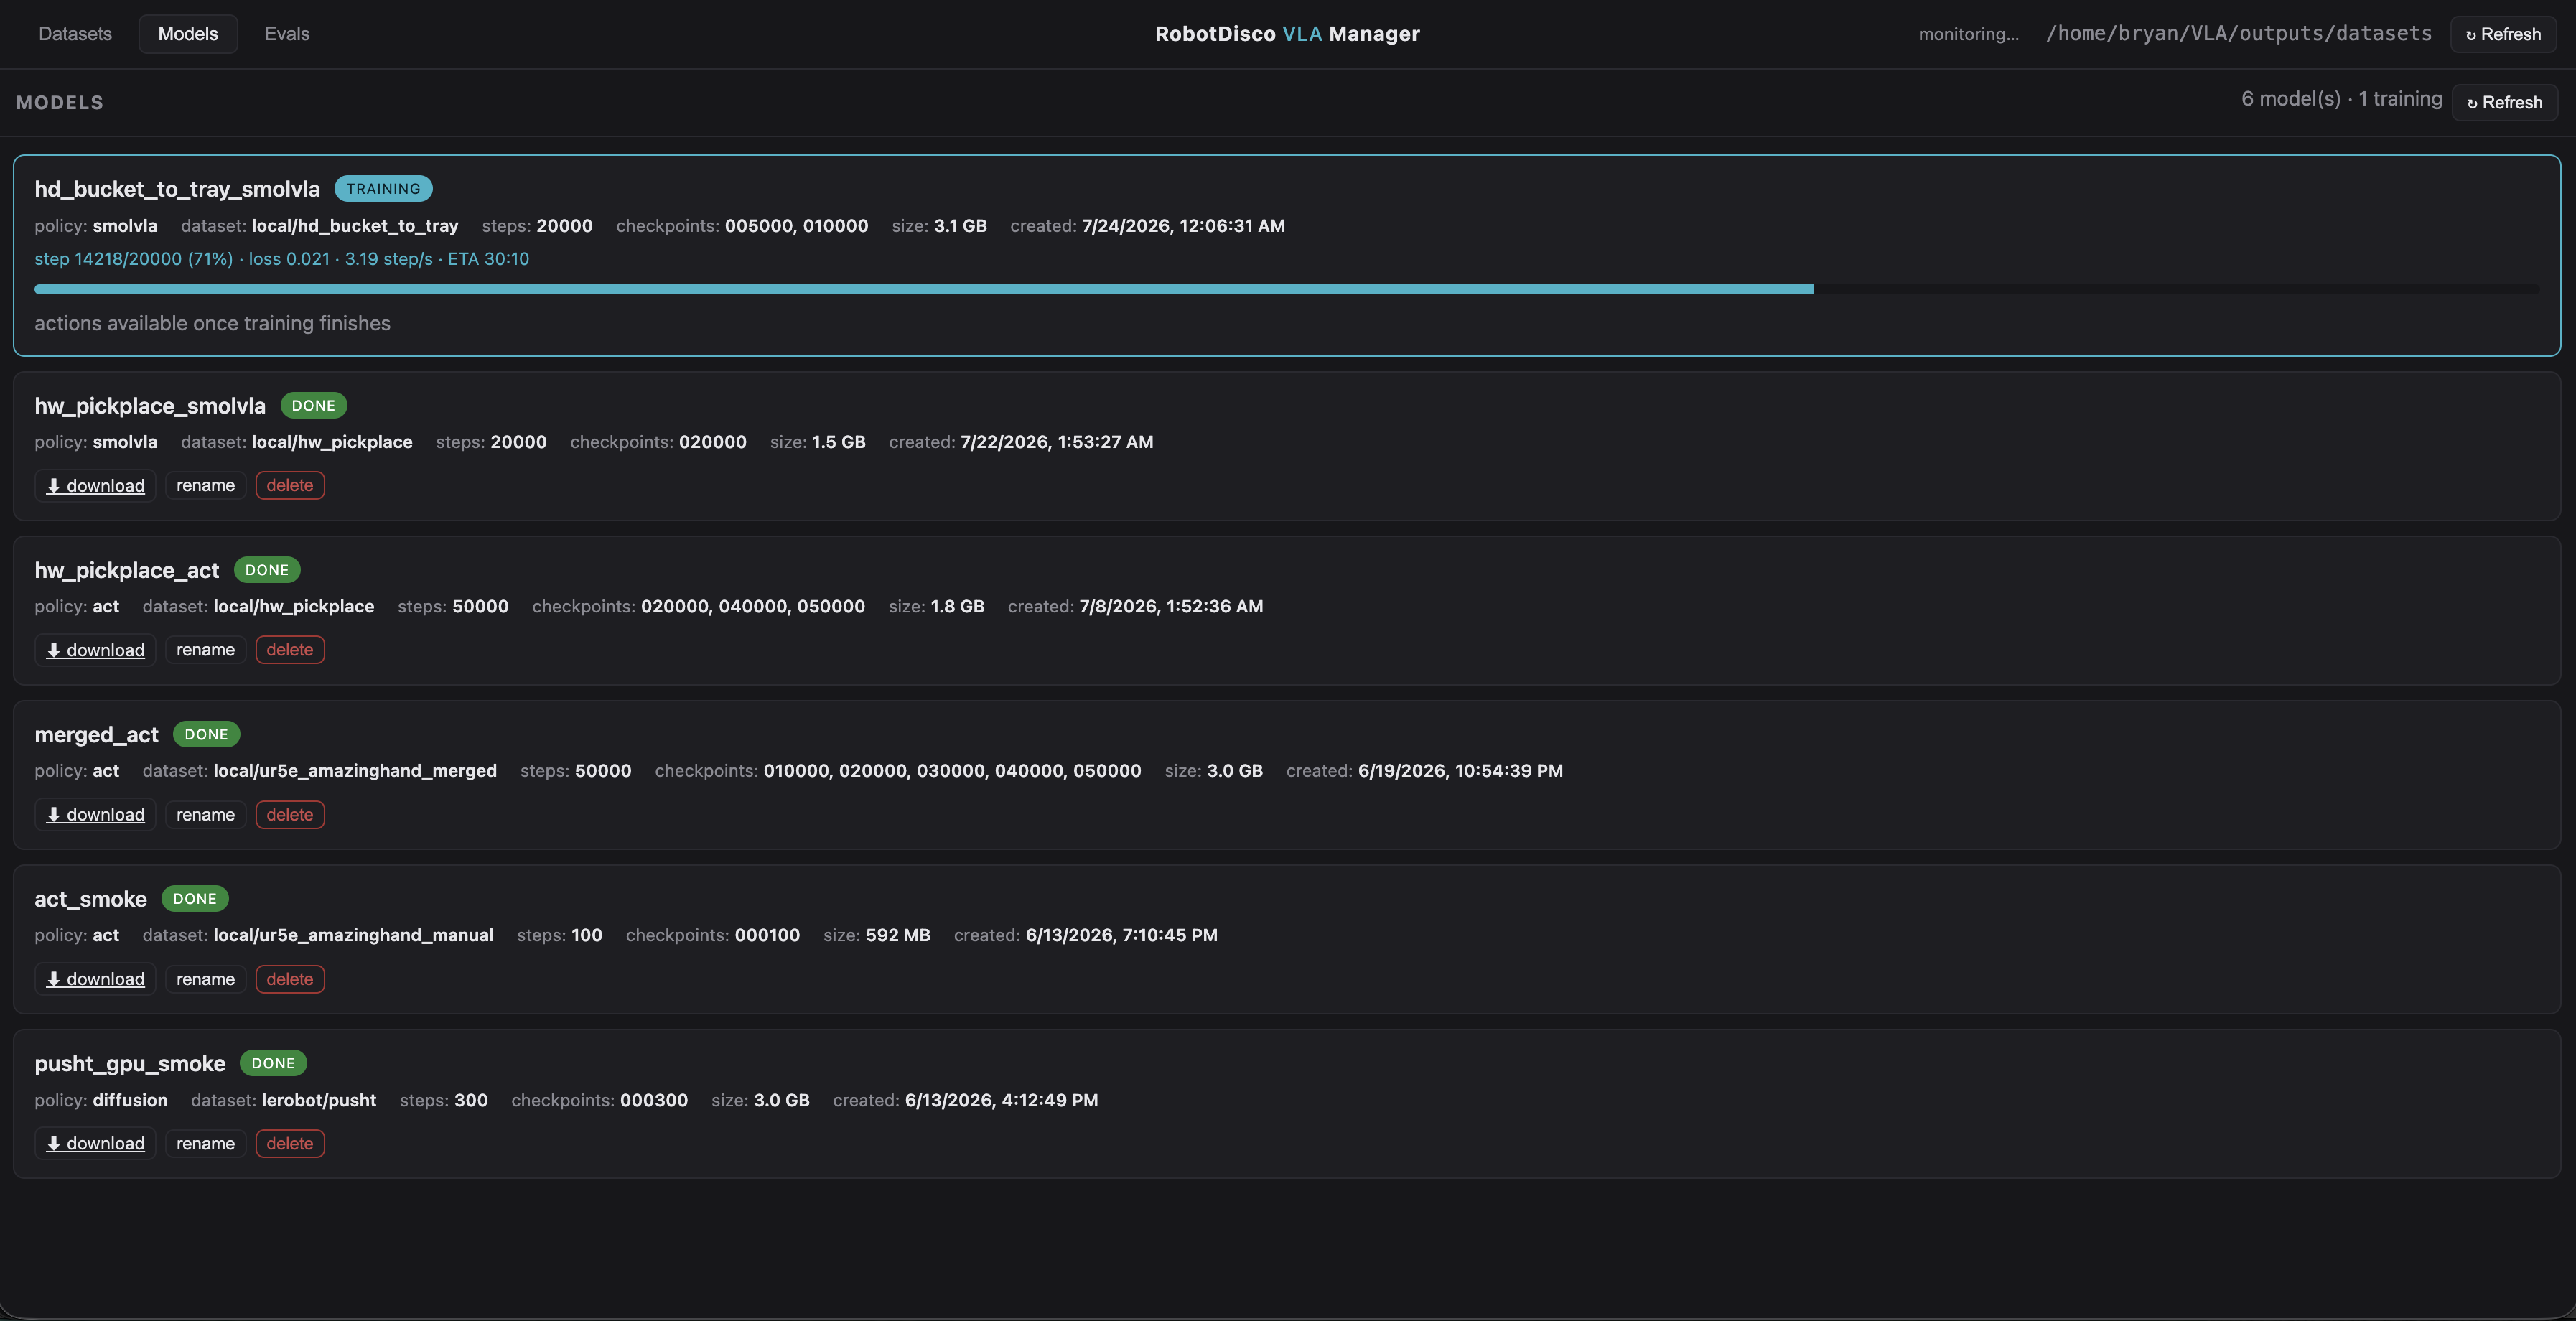2576x1321 pixels.
Task: Rename the merged_act model
Action: pos(206,815)
